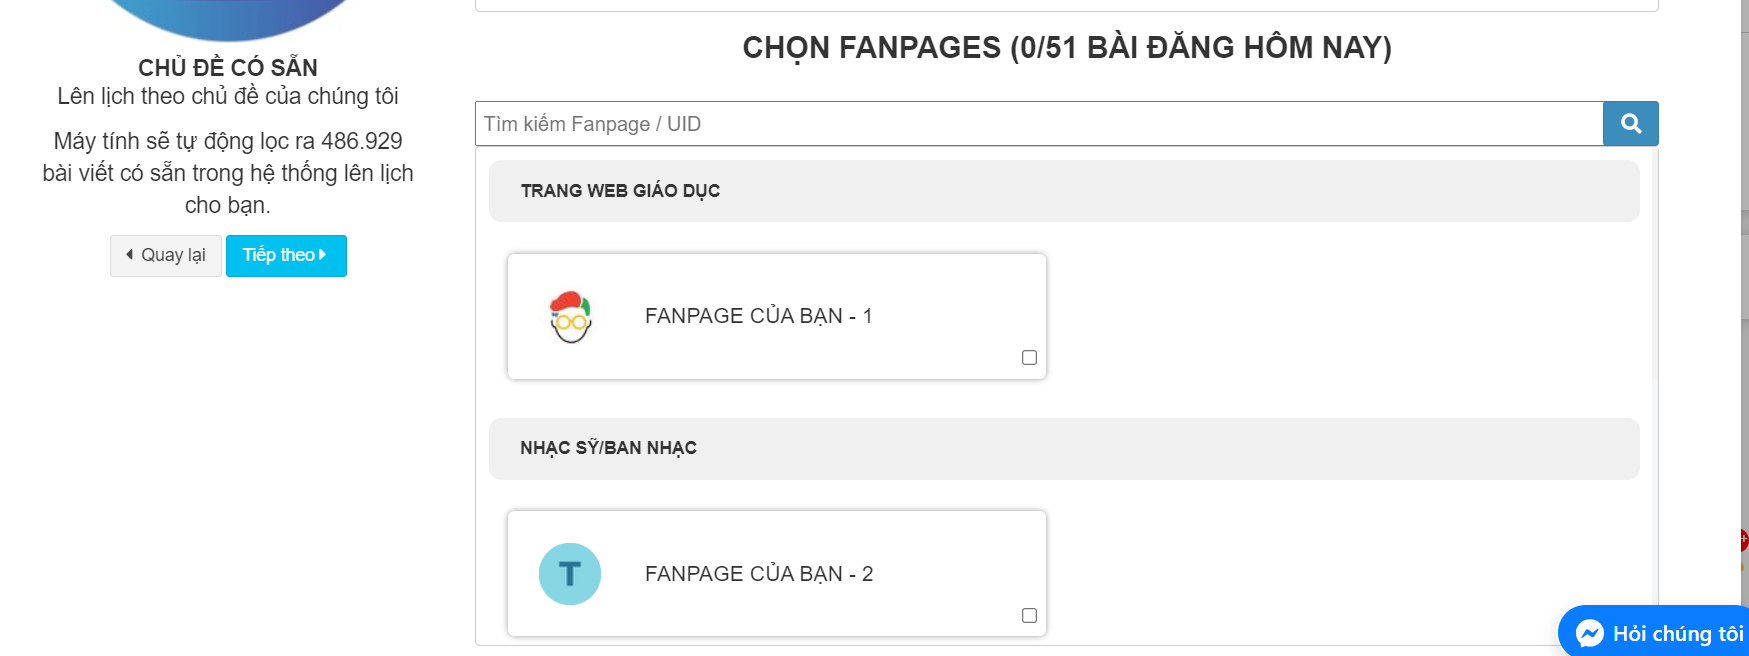
Task: Click the TRANG WEB GIÁO DỤC group header
Action: 1064,191
